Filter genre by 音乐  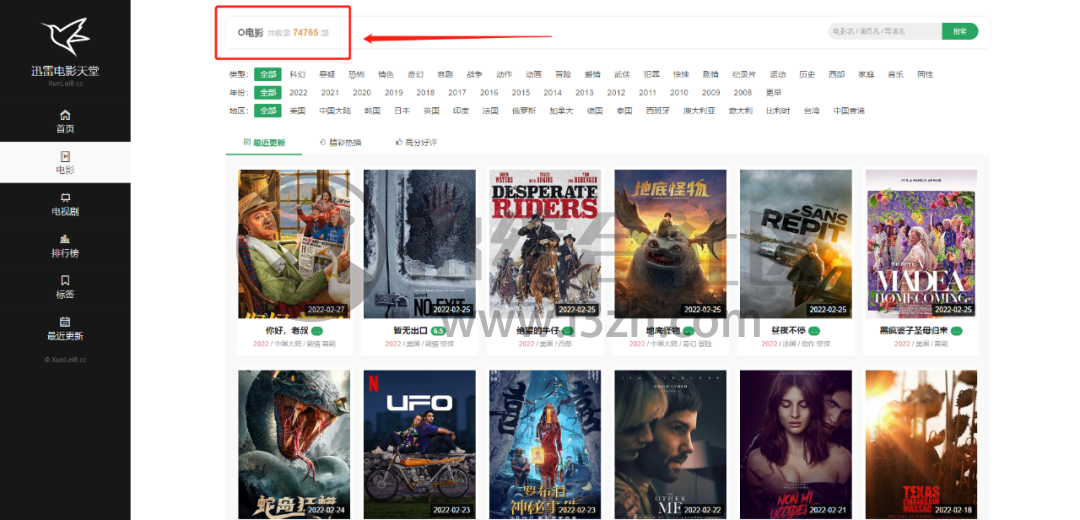point(895,74)
